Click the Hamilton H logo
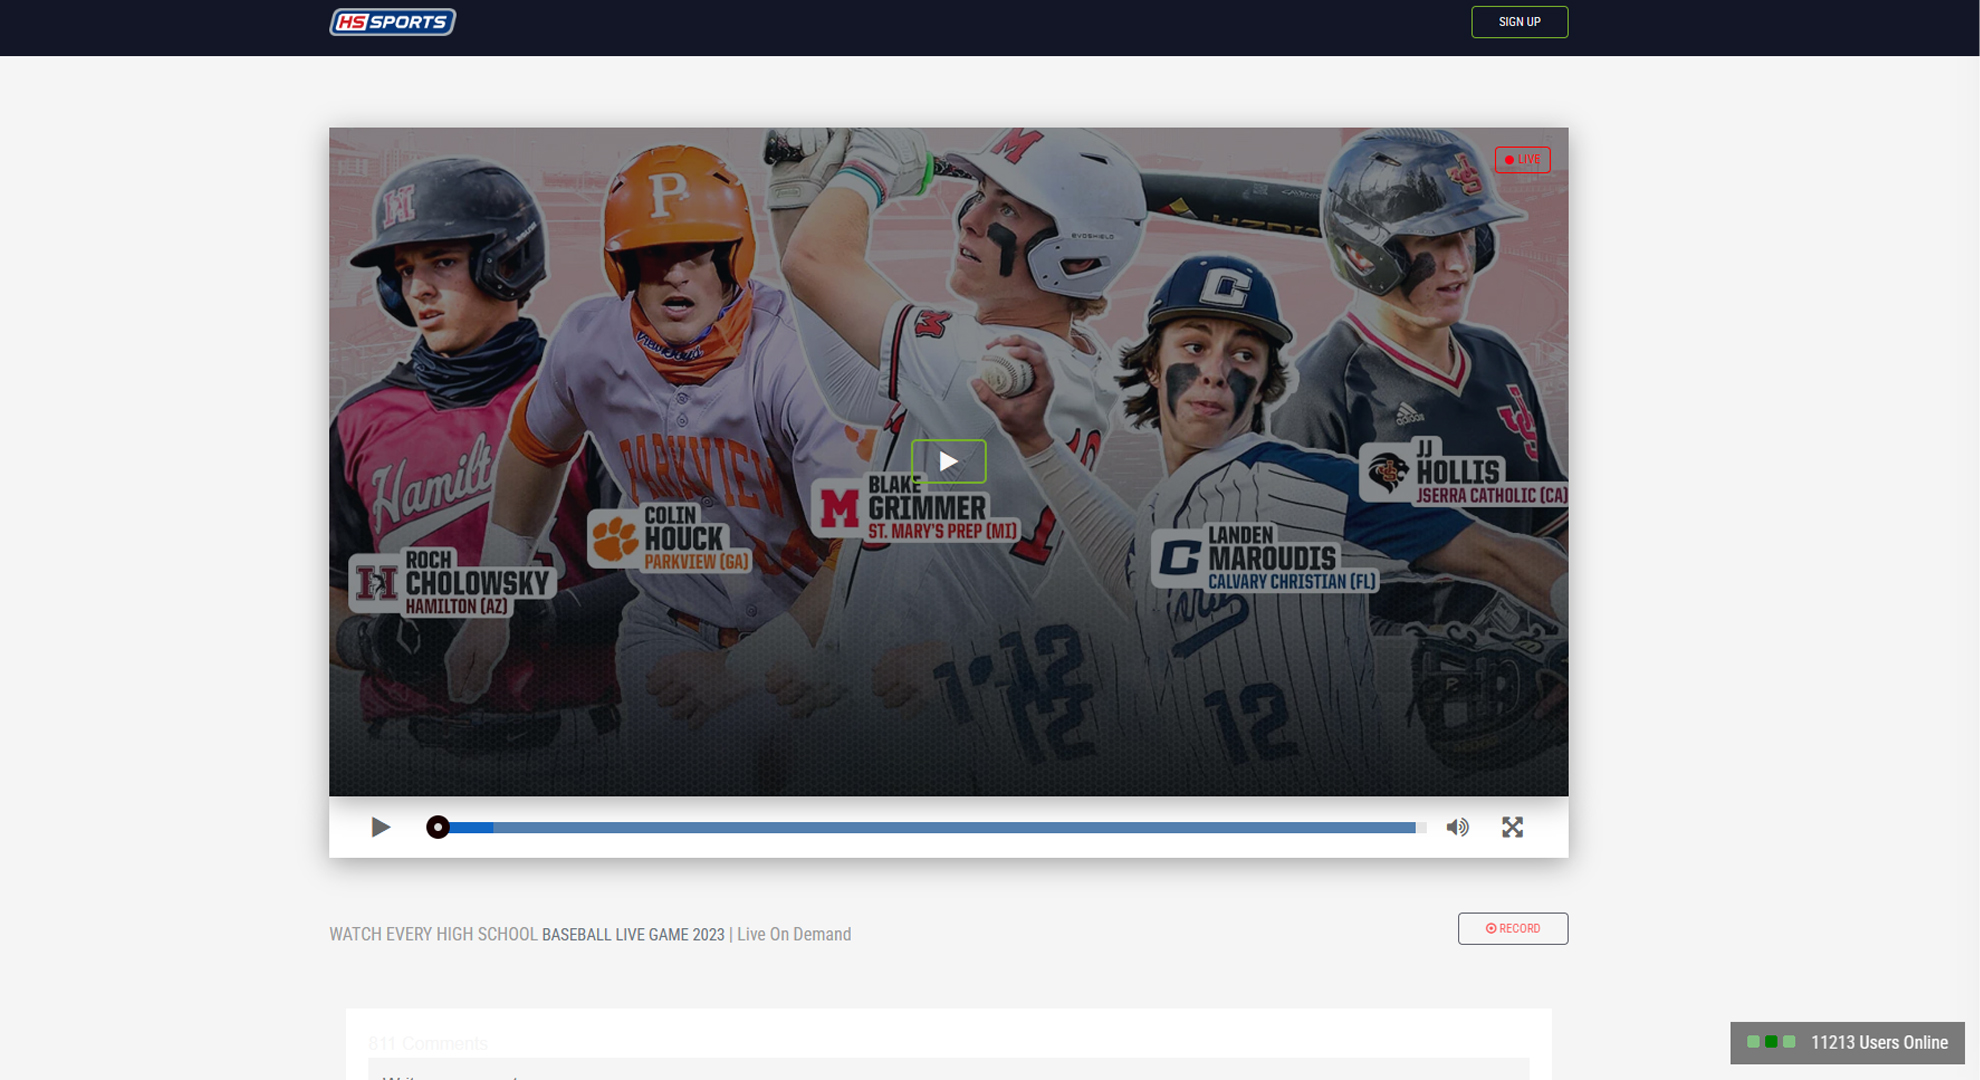Screen dimensions: 1980x1080 pos(377,582)
